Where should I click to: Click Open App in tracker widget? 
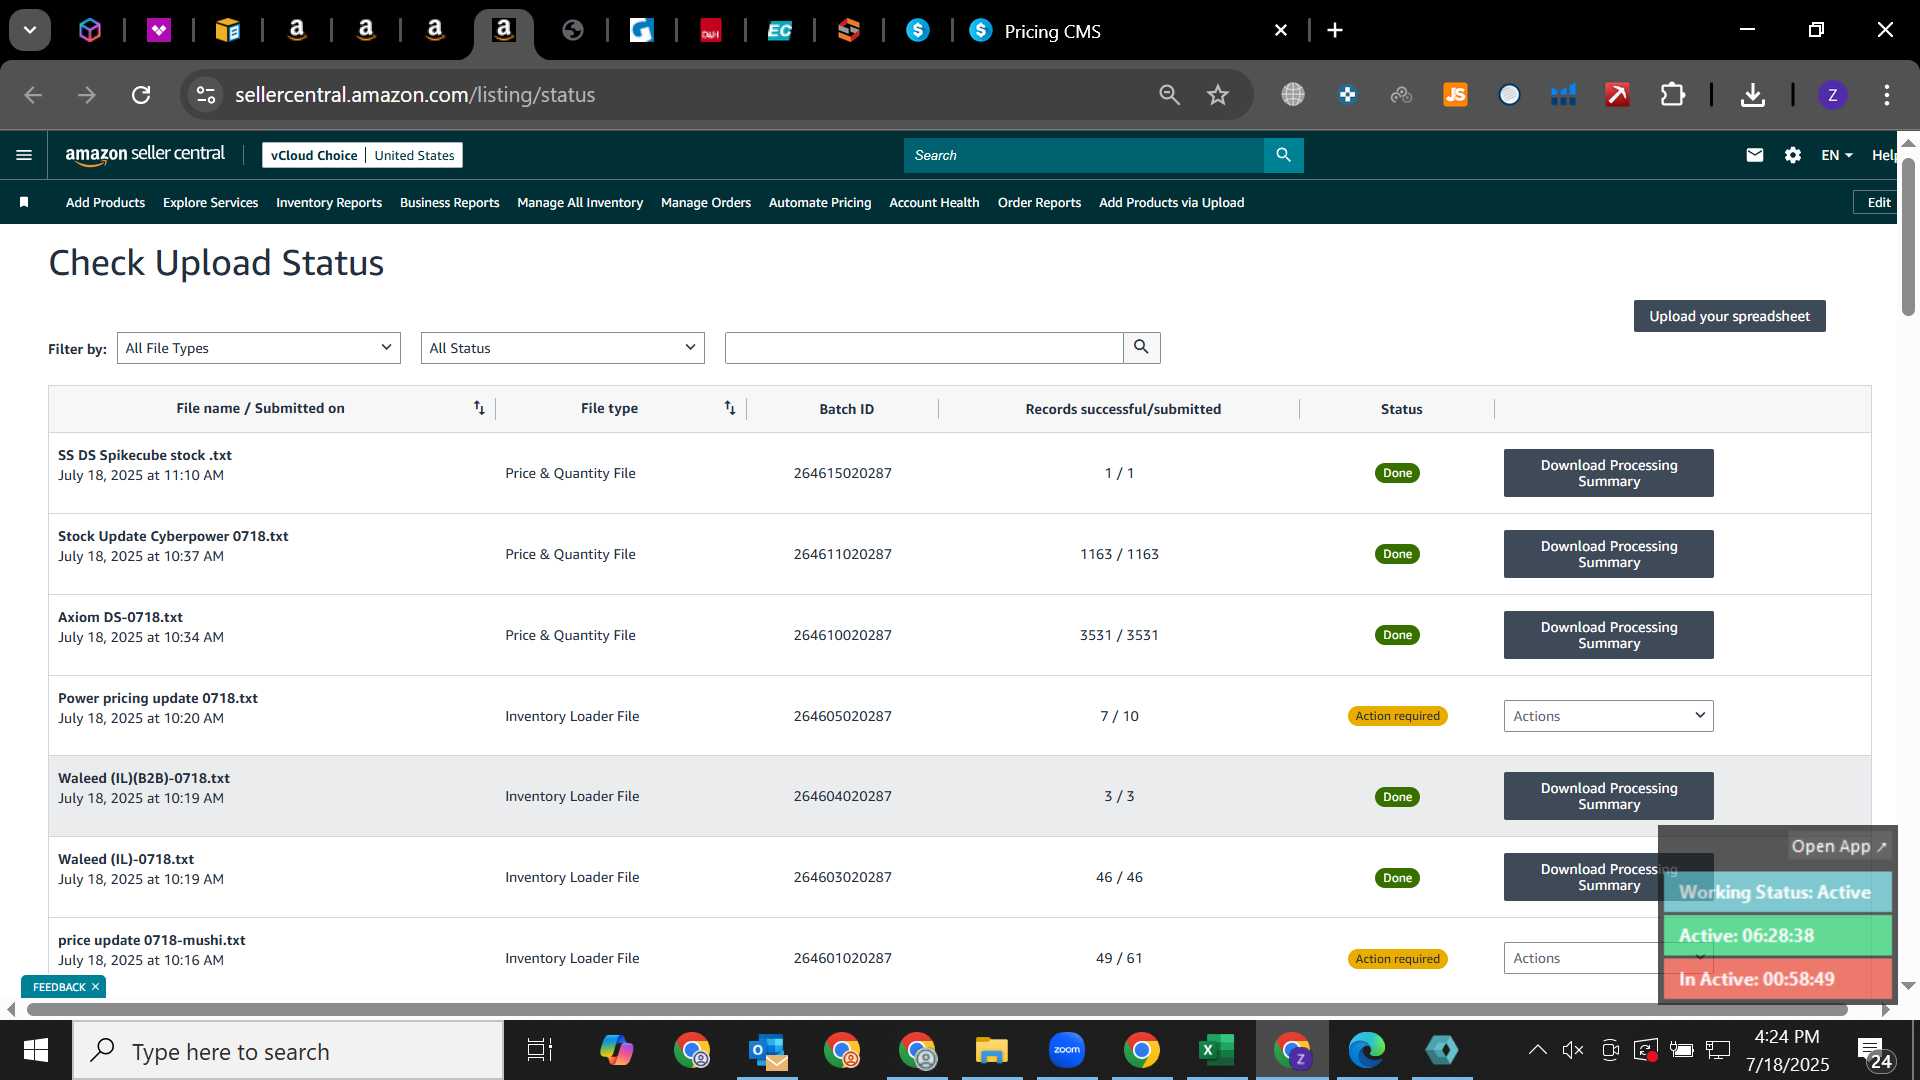1838,846
